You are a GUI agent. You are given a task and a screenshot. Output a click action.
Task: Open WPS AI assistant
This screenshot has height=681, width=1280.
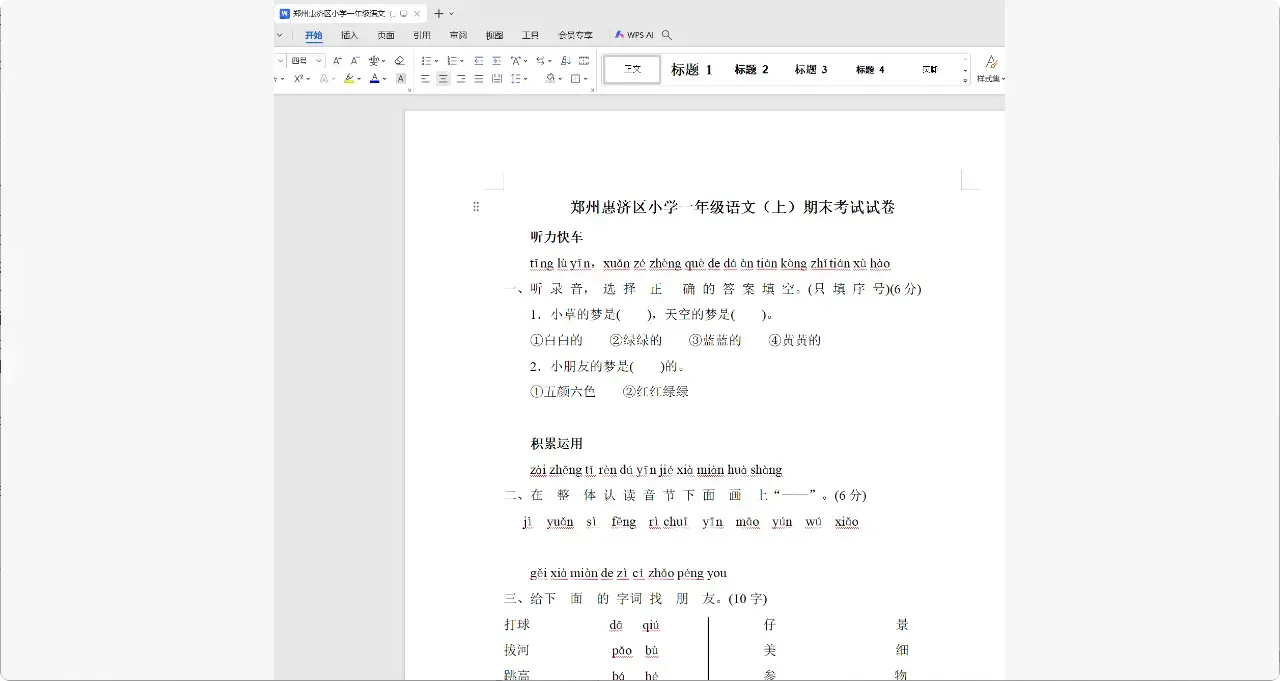click(634, 33)
